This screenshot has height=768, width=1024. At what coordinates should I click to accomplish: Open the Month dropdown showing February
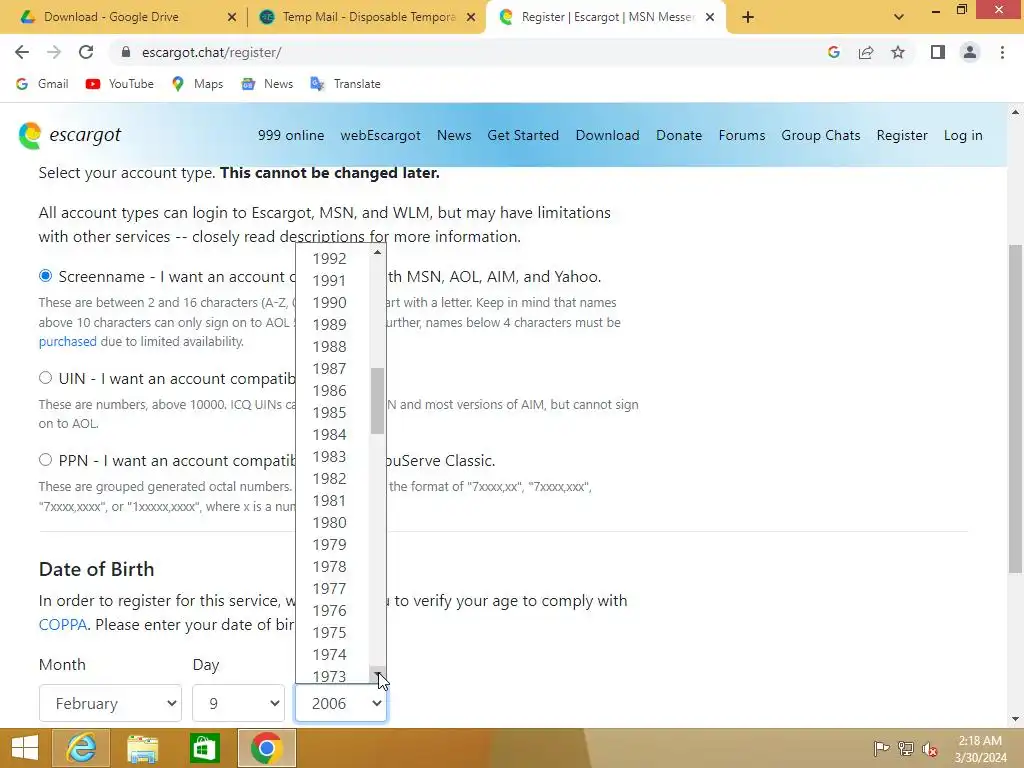[x=110, y=703]
